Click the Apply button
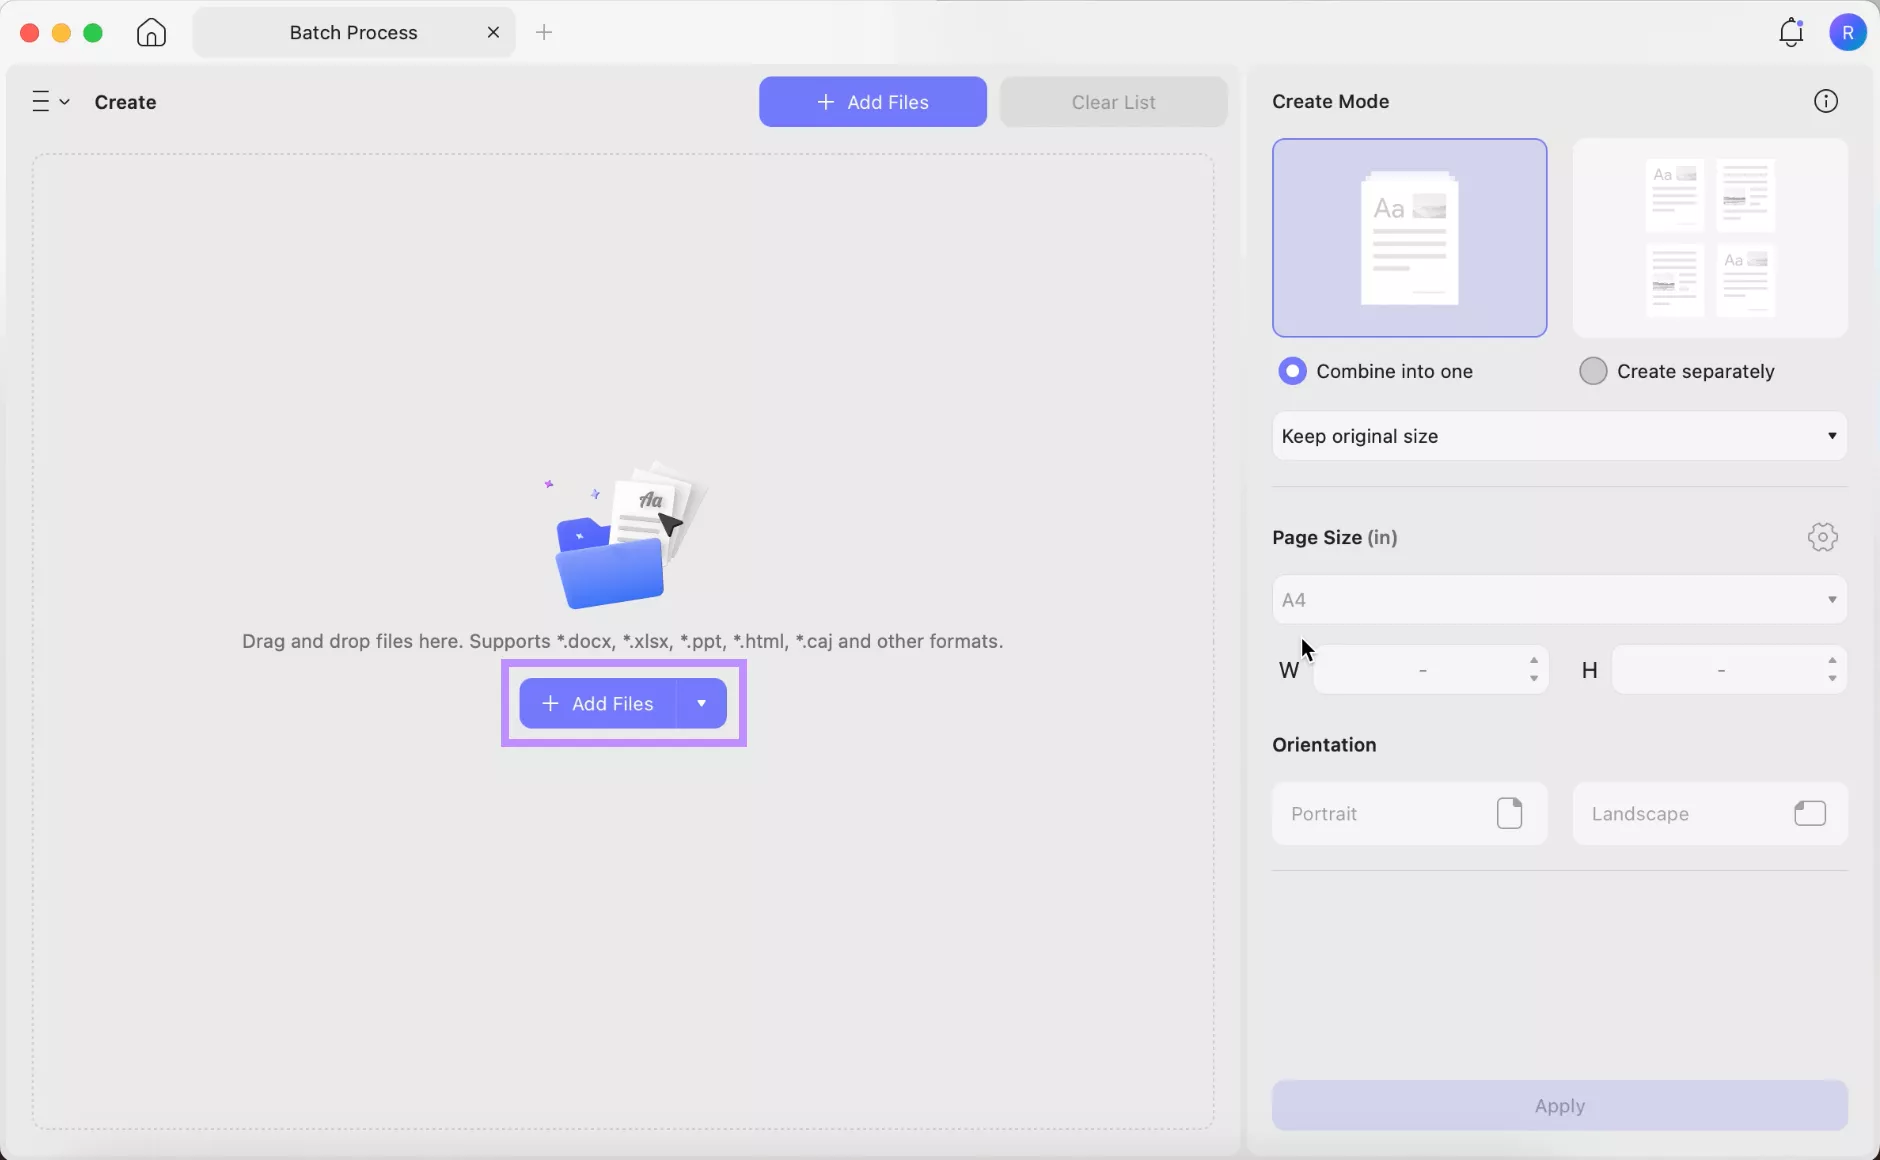Viewport: 1880px width, 1160px height. [x=1558, y=1106]
